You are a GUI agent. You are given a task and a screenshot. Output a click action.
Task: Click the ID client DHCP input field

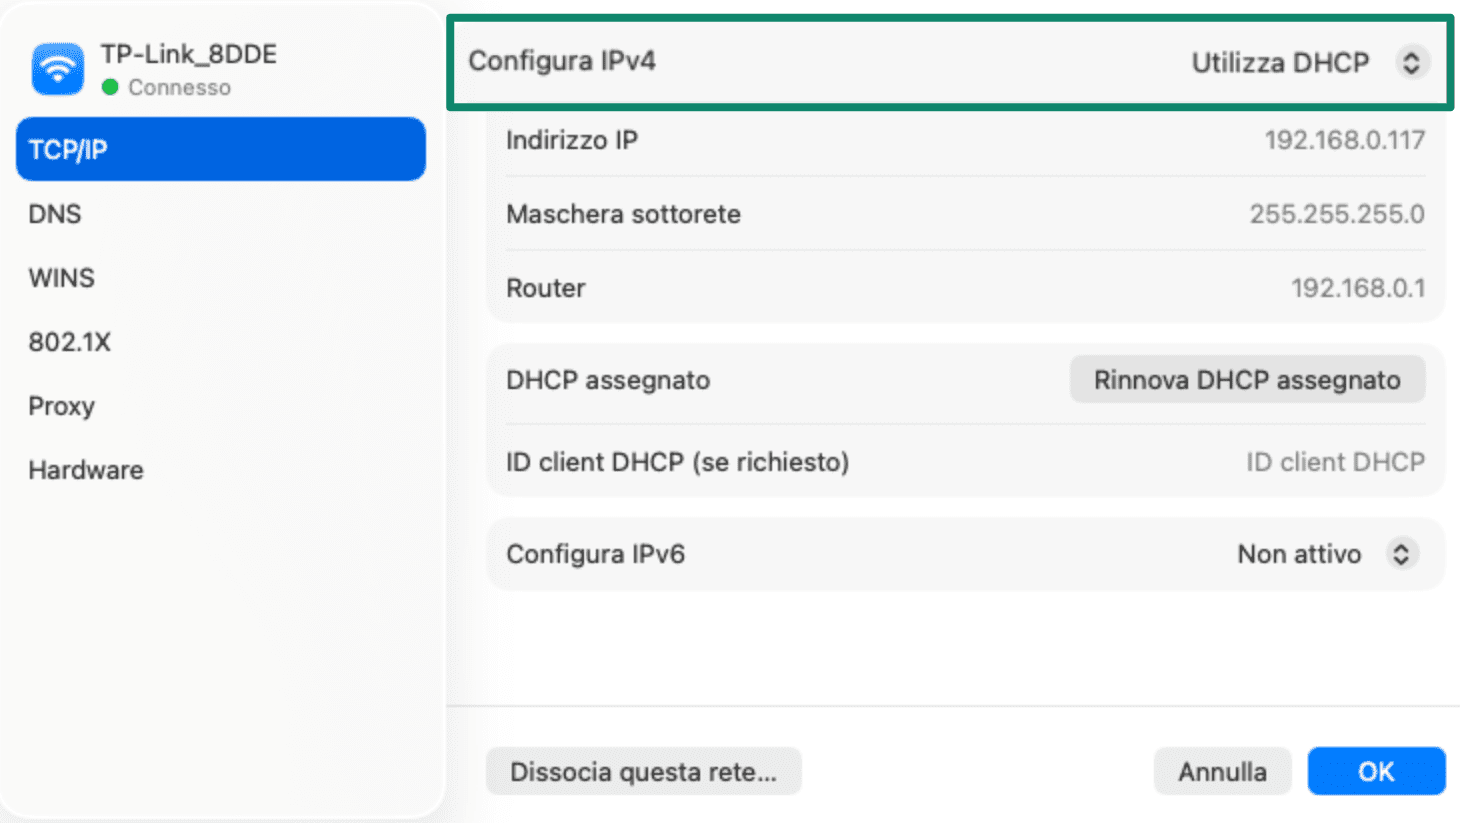pos(1335,461)
